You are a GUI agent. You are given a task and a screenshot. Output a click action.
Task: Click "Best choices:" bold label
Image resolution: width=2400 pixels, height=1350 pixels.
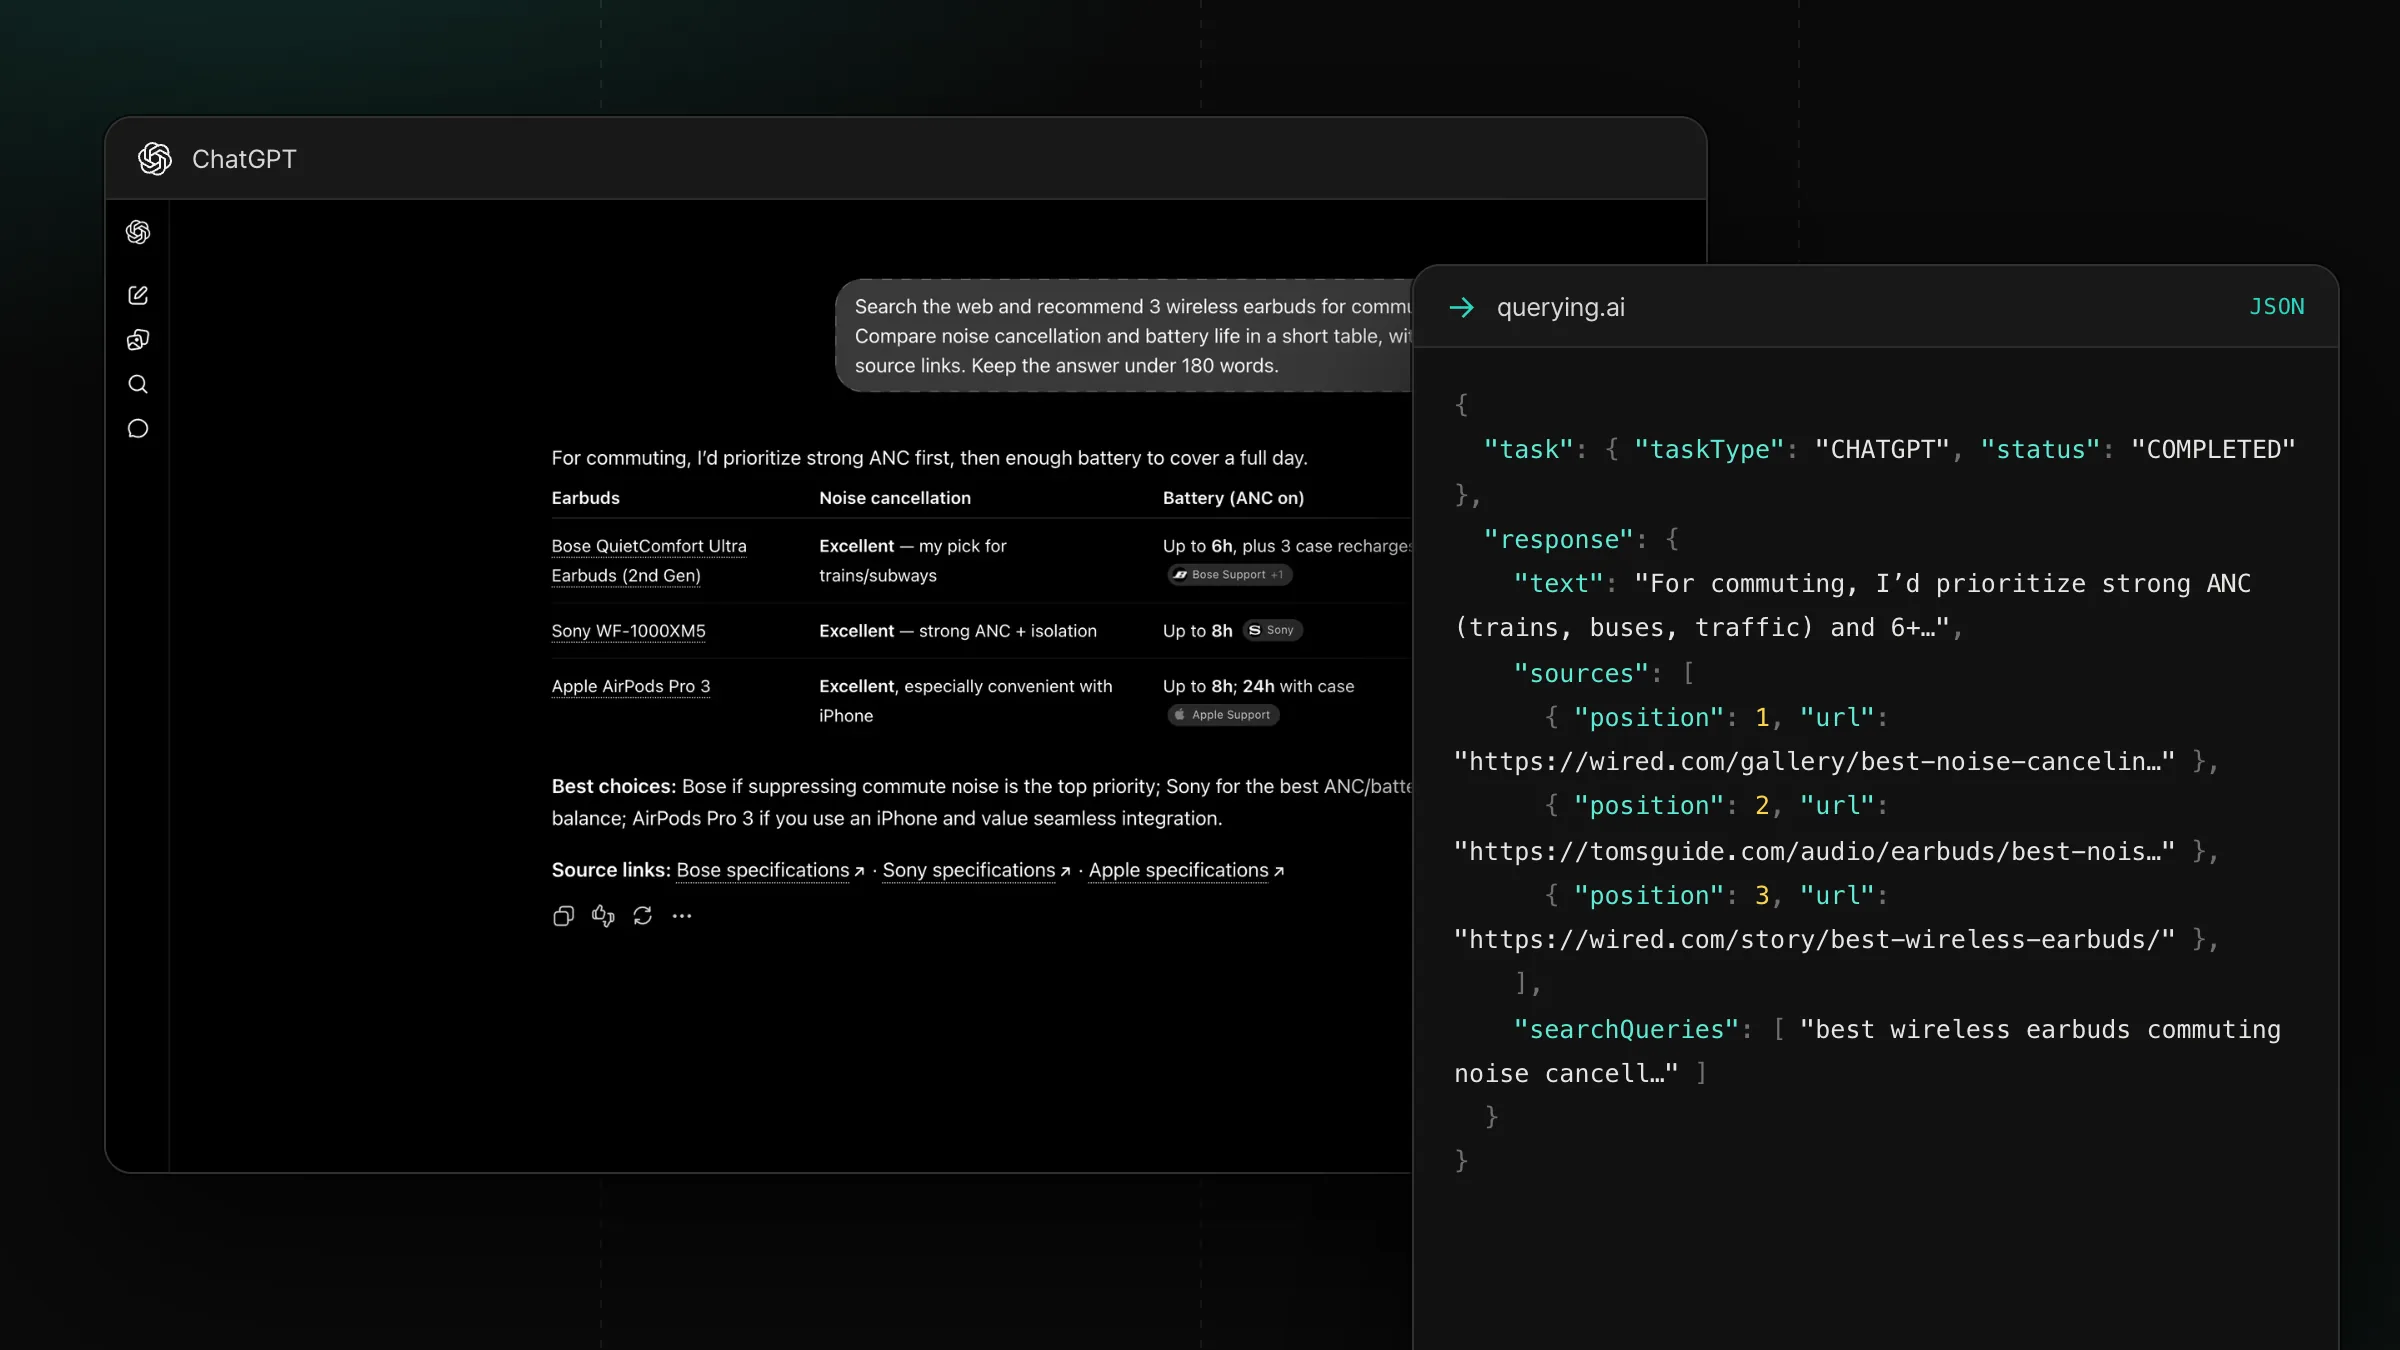[614, 787]
